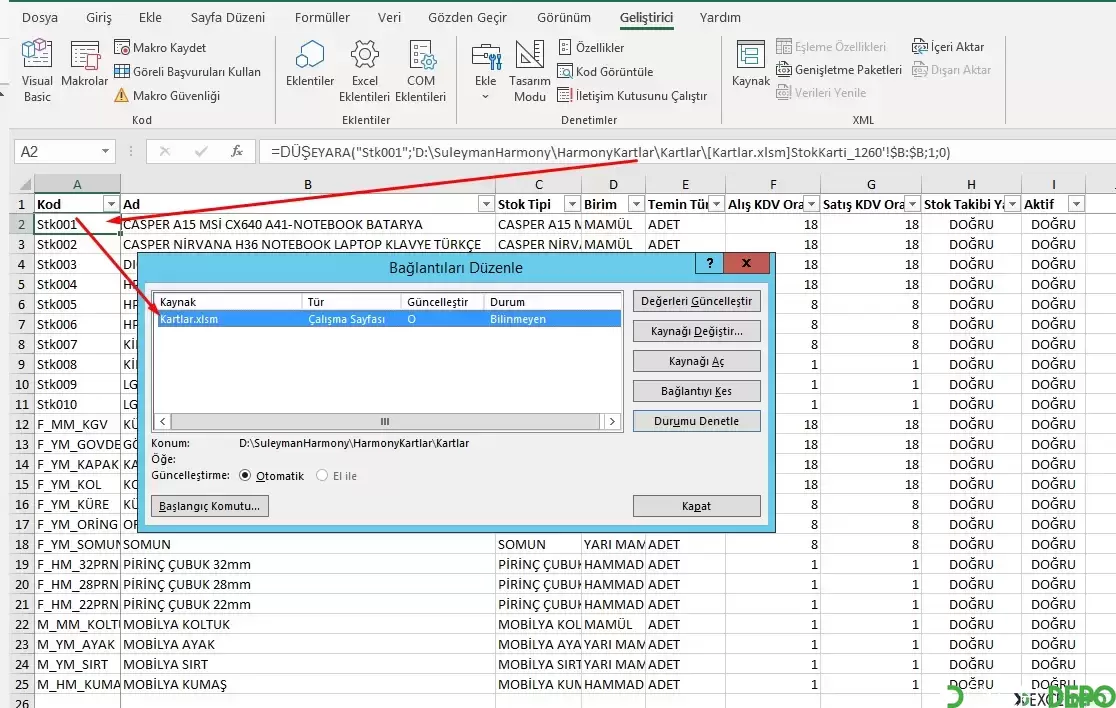The image size is (1116, 708).
Task: Select cell Stk002
Action: 77,244
